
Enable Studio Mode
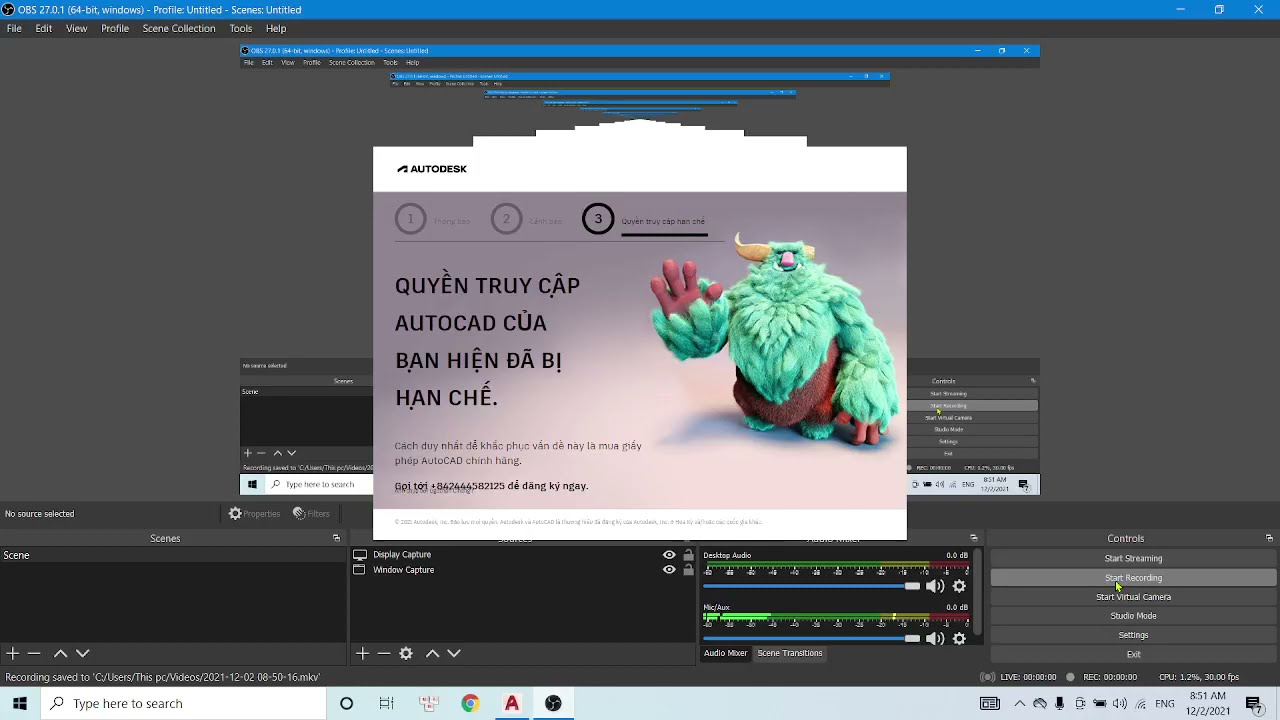tap(1133, 616)
